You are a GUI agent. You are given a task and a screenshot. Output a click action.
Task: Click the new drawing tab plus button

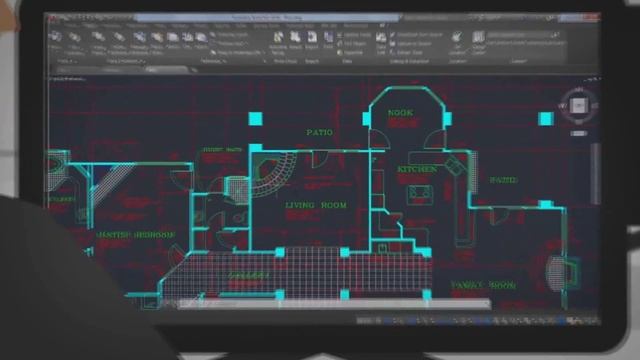[x=195, y=70]
